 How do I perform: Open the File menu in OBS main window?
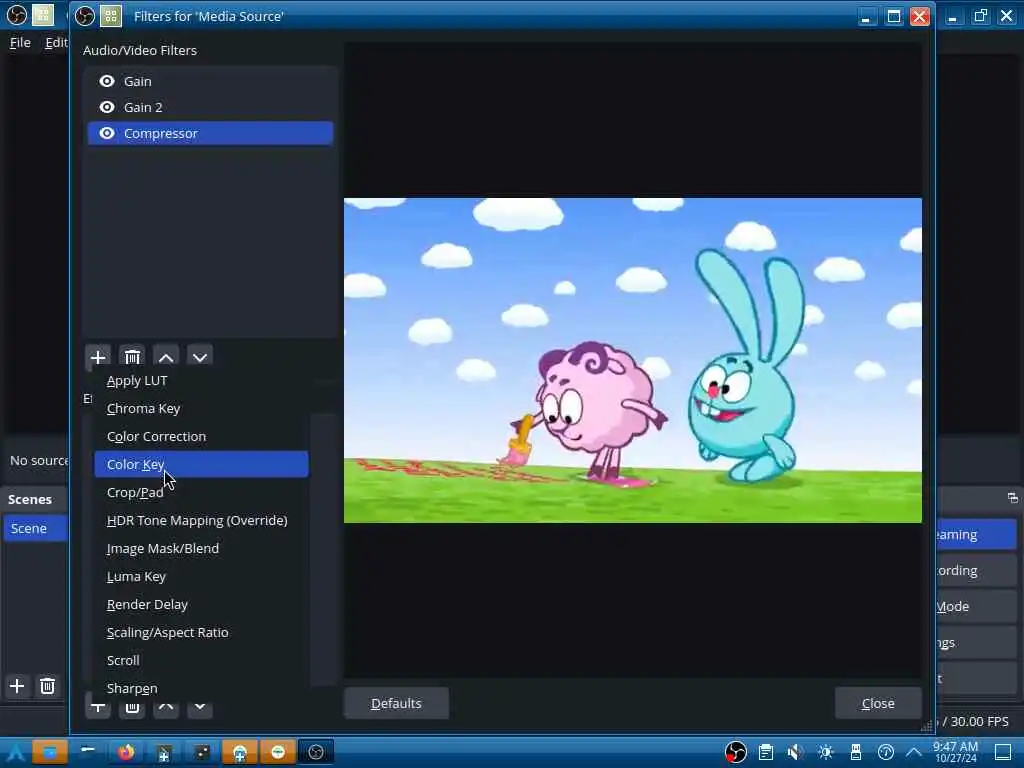click(20, 42)
